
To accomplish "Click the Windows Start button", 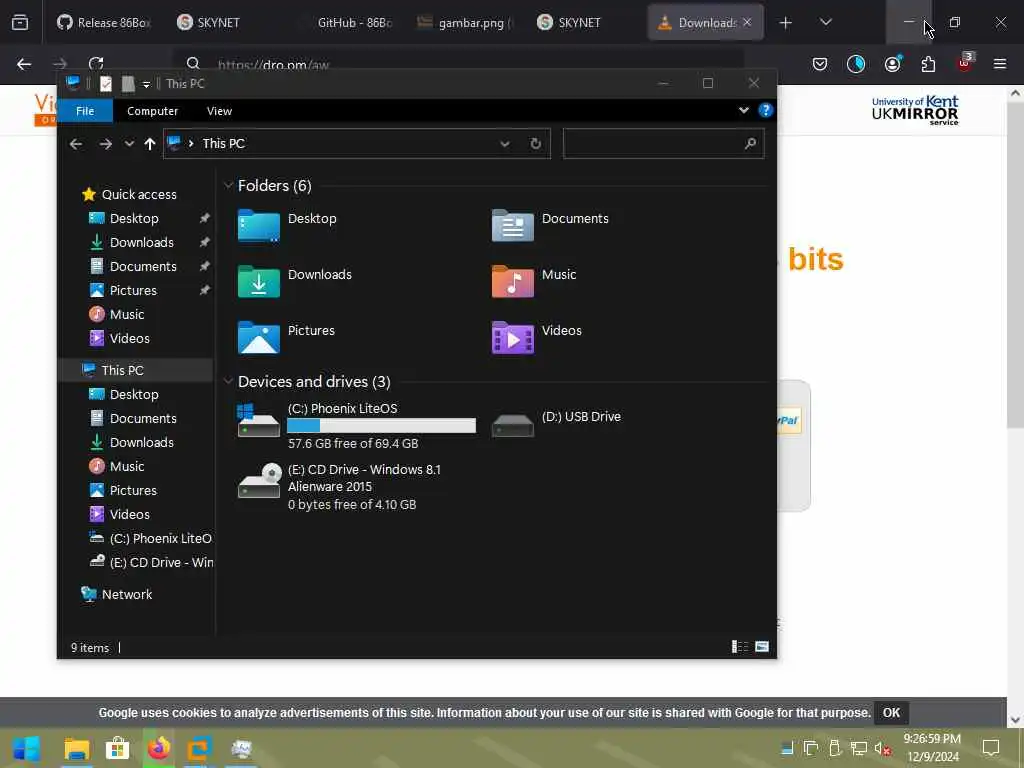I will point(26,748).
